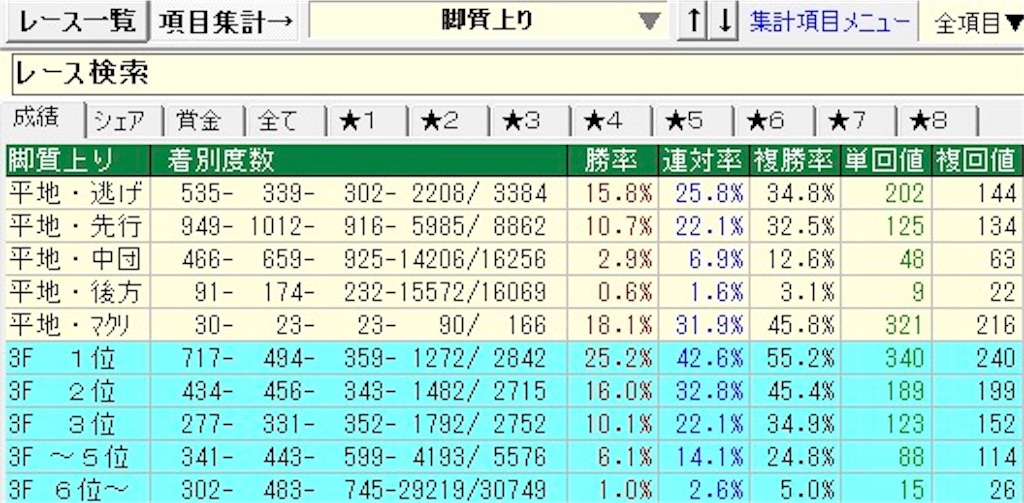This screenshot has width=1024, height=503.
Task: Select the 3F 2位 row label
Action: pos(77,391)
